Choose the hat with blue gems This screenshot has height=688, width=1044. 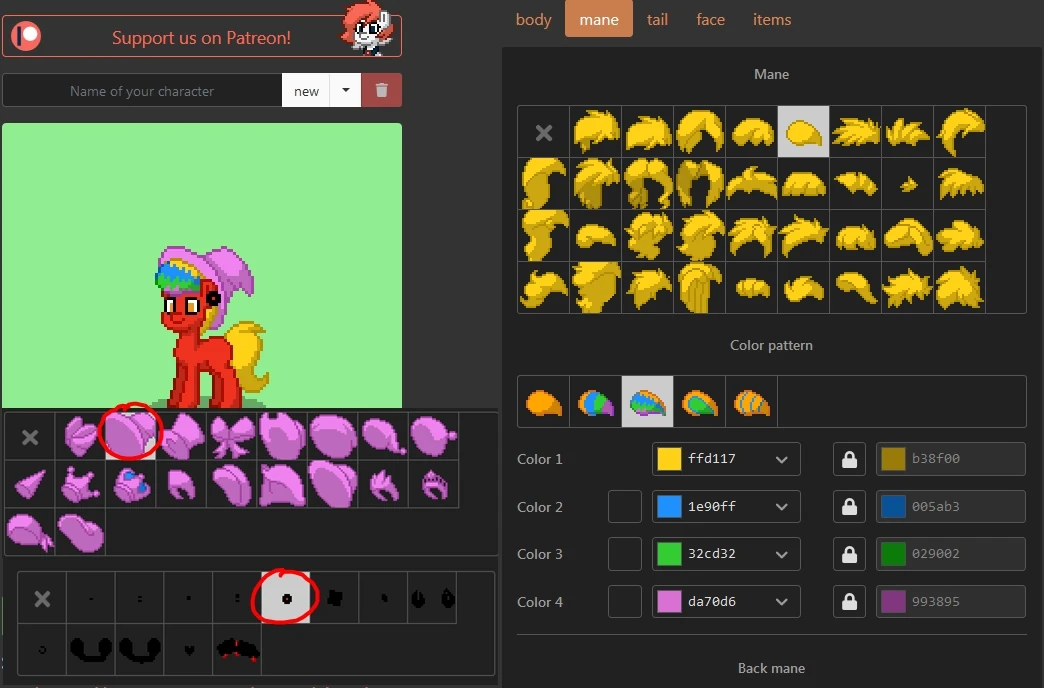130,484
